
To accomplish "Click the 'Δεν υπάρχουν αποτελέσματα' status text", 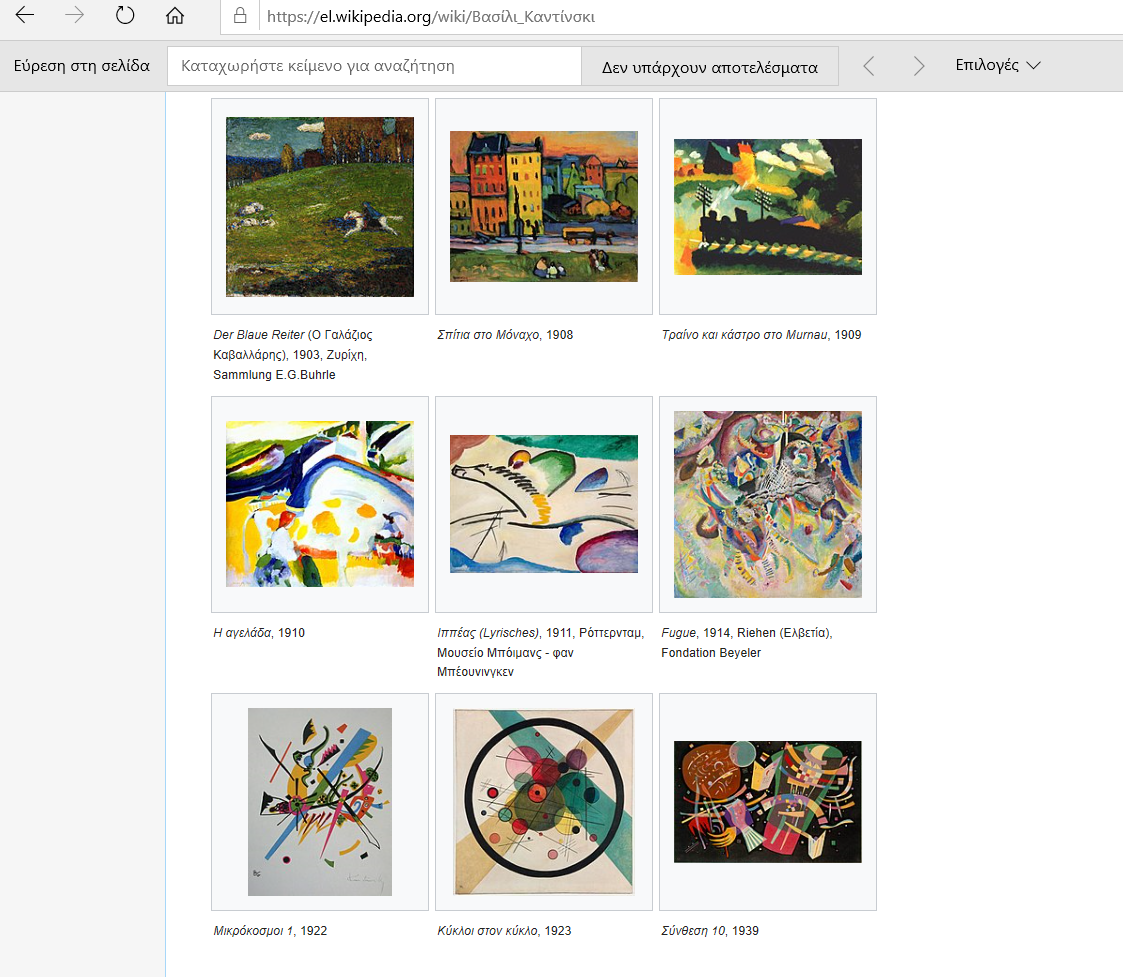I will [x=710, y=67].
